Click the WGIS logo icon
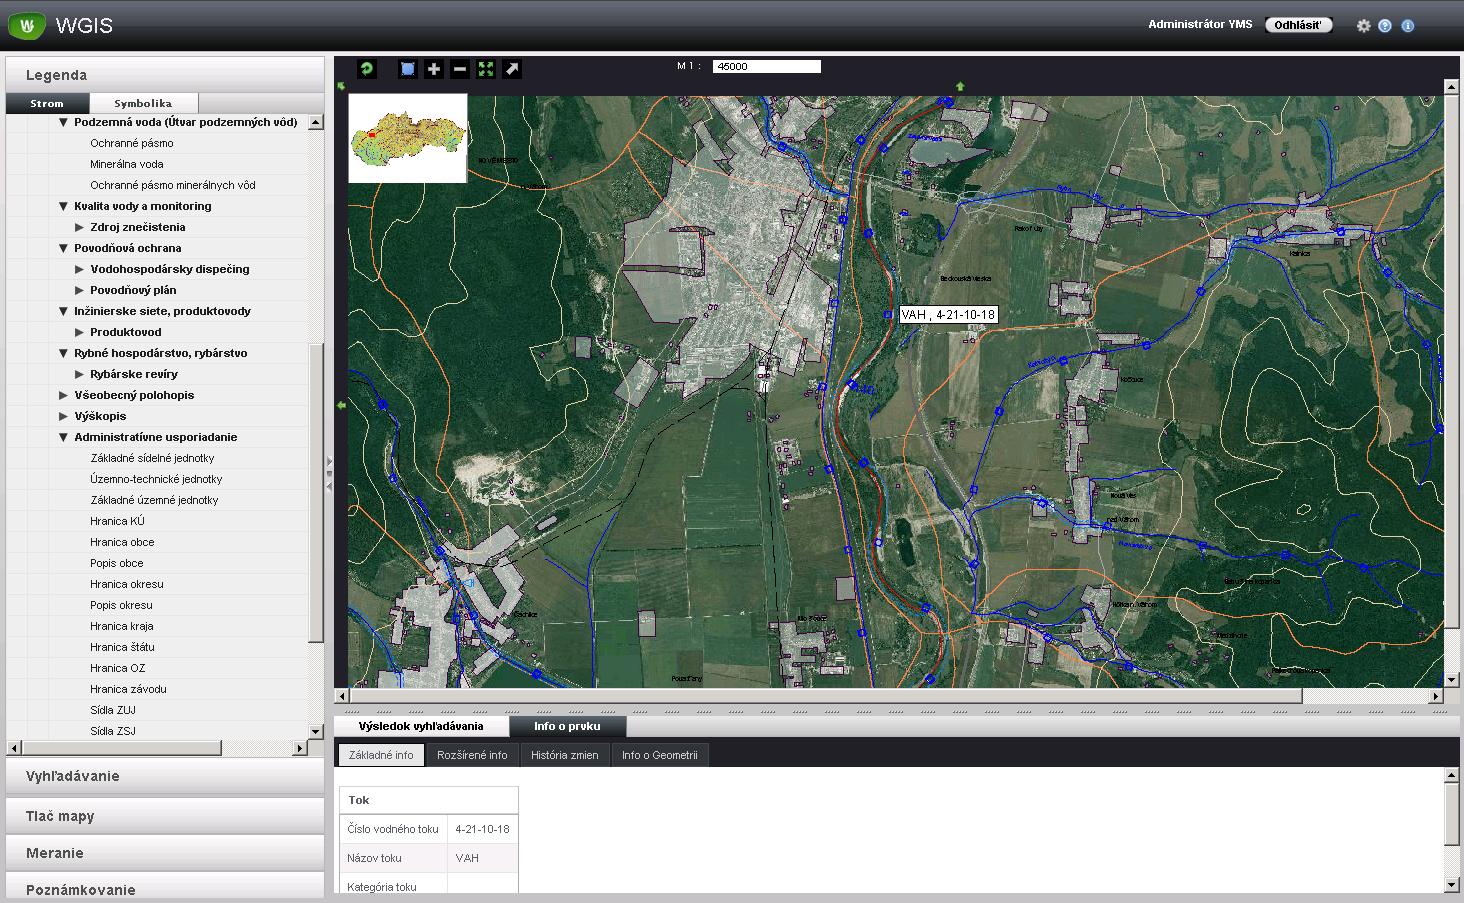The height and width of the screenshot is (903, 1464). pos(27,25)
